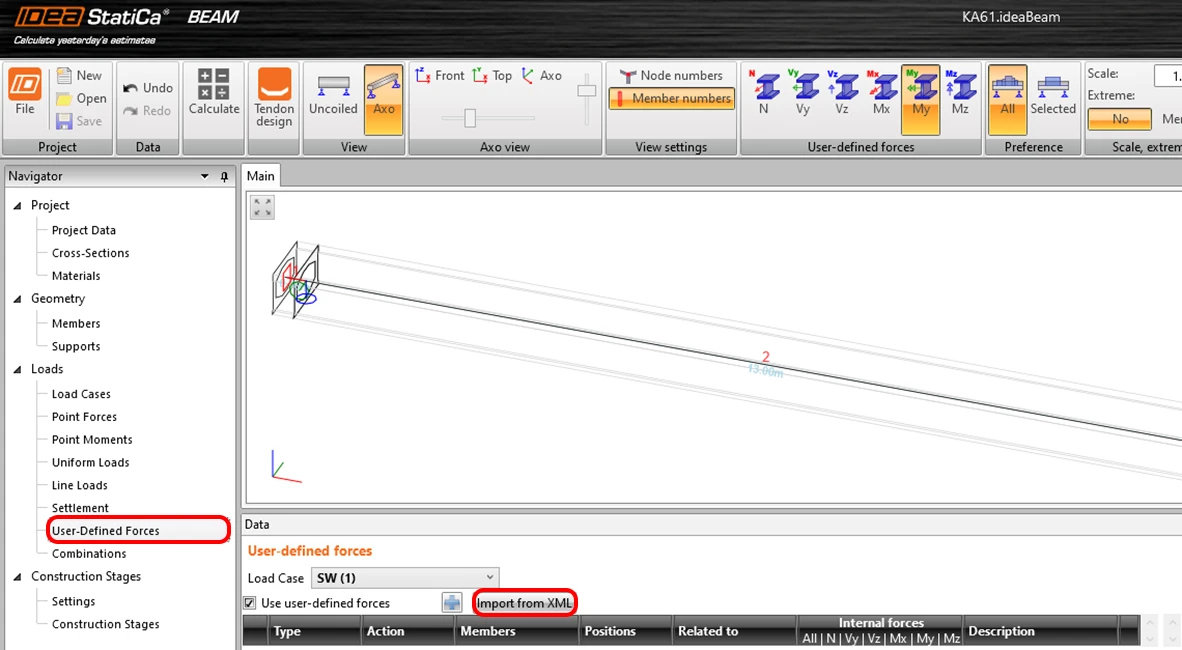Open the File menu button

click(25, 93)
